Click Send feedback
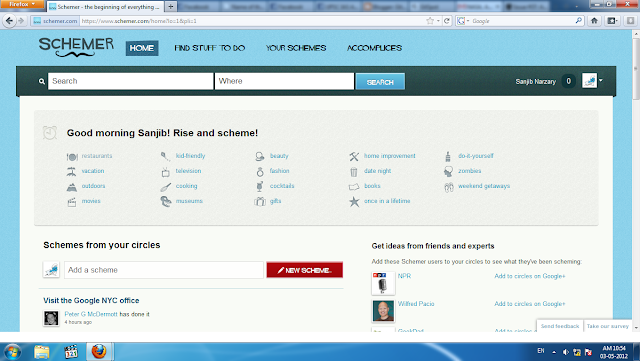Viewport: 640px width, 361px height. click(x=560, y=326)
